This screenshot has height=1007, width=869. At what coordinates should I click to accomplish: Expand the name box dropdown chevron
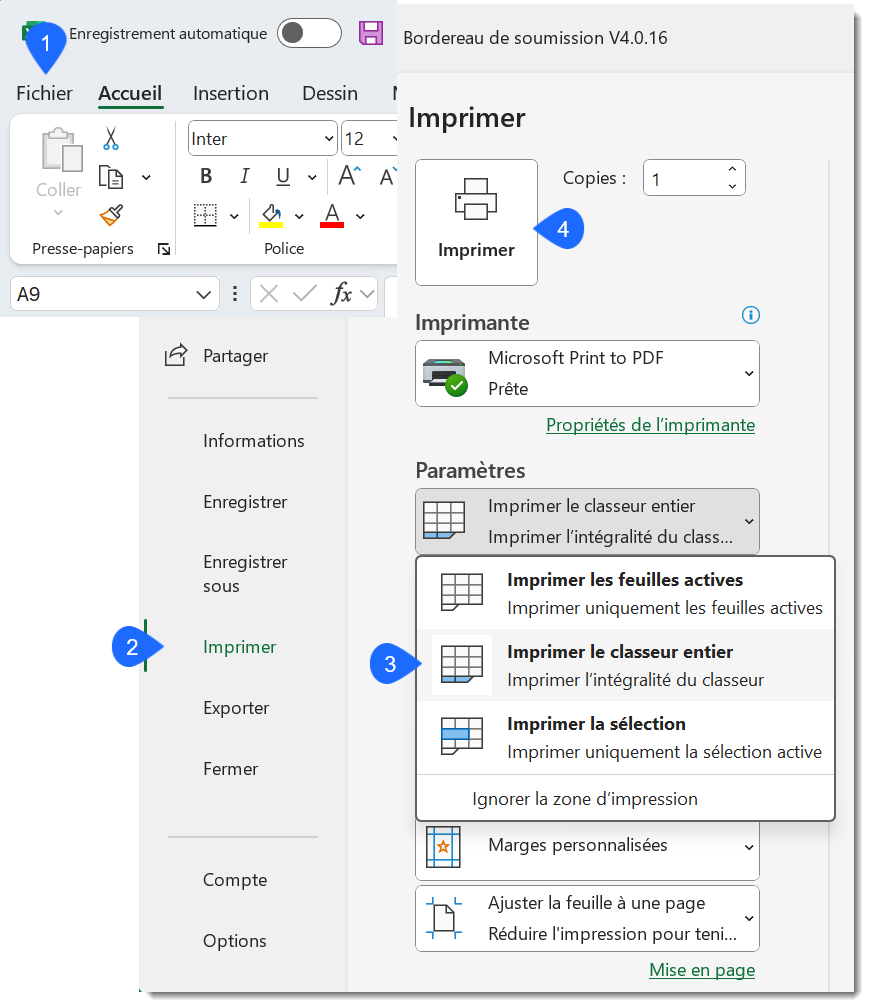204,295
